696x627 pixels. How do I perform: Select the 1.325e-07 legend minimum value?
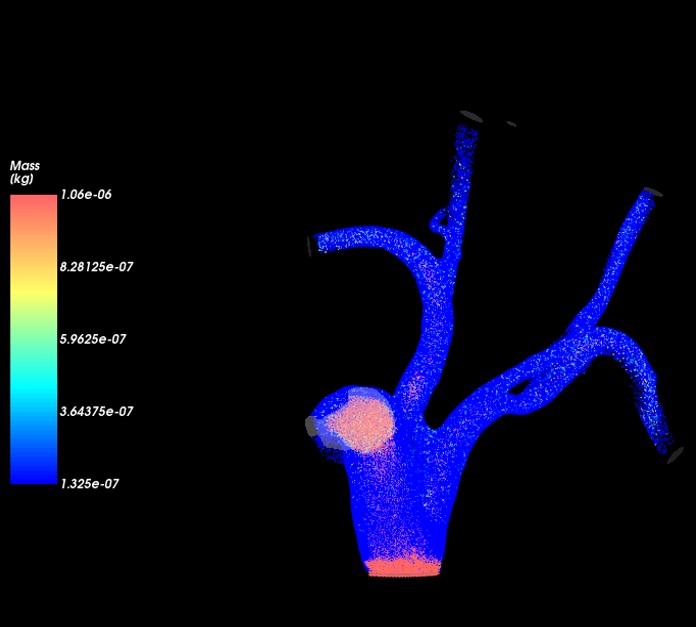pos(89,484)
